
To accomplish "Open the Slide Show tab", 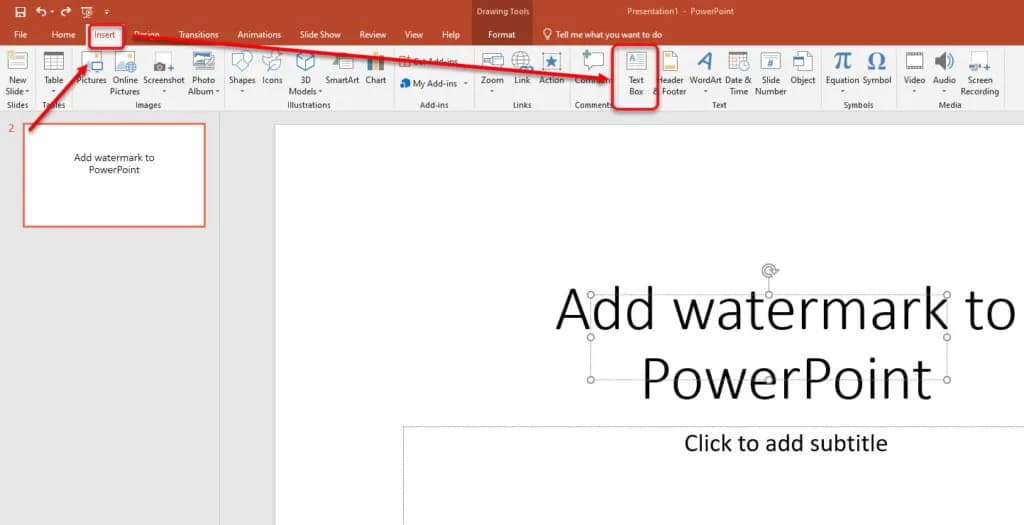I will [320, 34].
